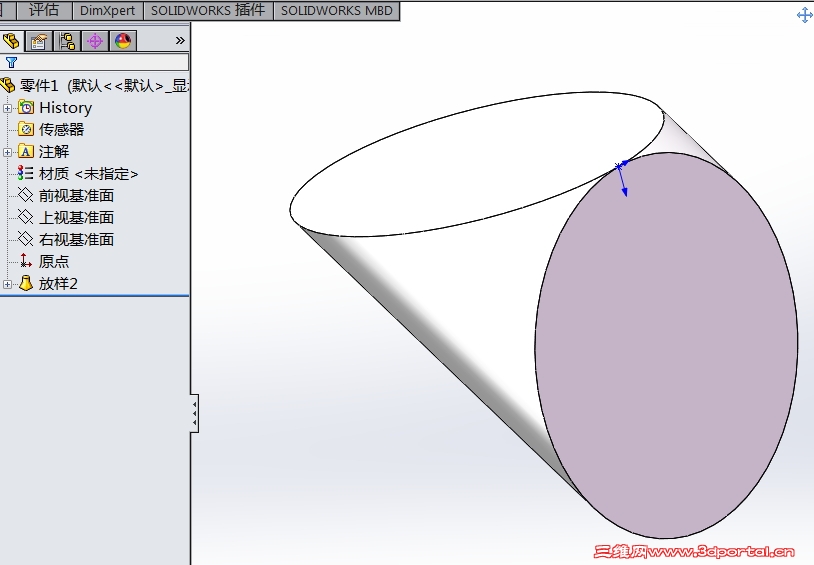
Task: Click the 注解 annotations icon
Action: click(26, 151)
